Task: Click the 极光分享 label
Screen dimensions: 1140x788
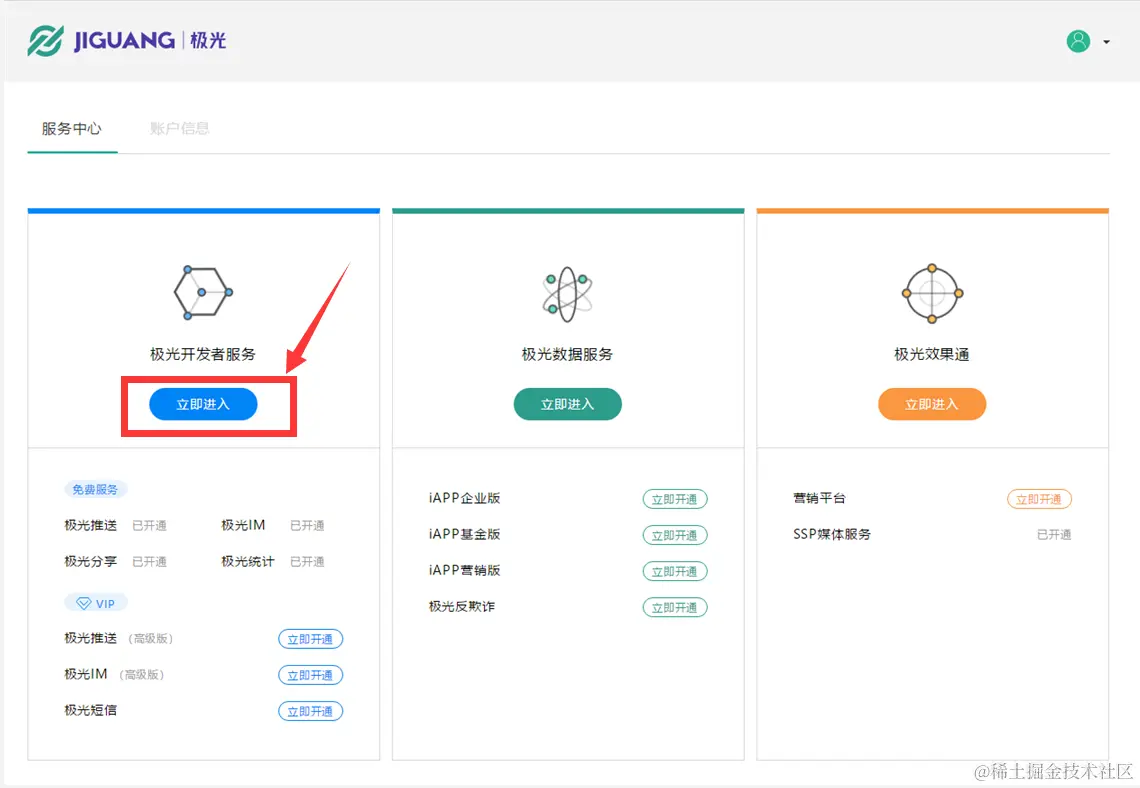Action: coord(90,561)
